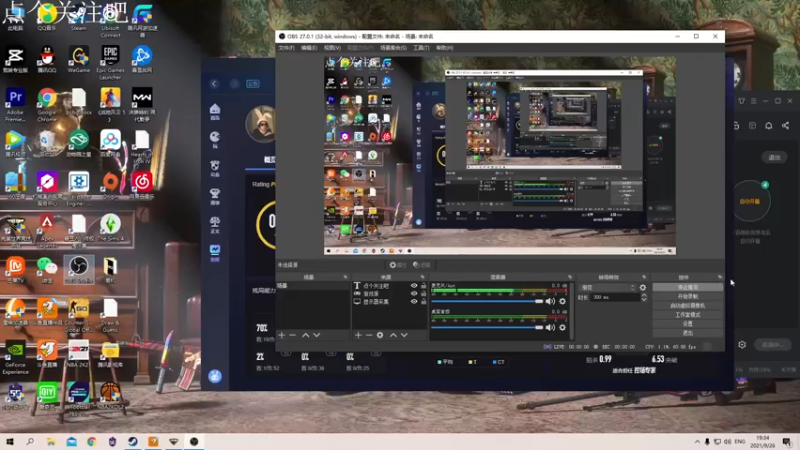The height and width of the screenshot is (450, 800).
Task: Open source Filters button above docks
Action: pyautogui.click(x=421, y=265)
